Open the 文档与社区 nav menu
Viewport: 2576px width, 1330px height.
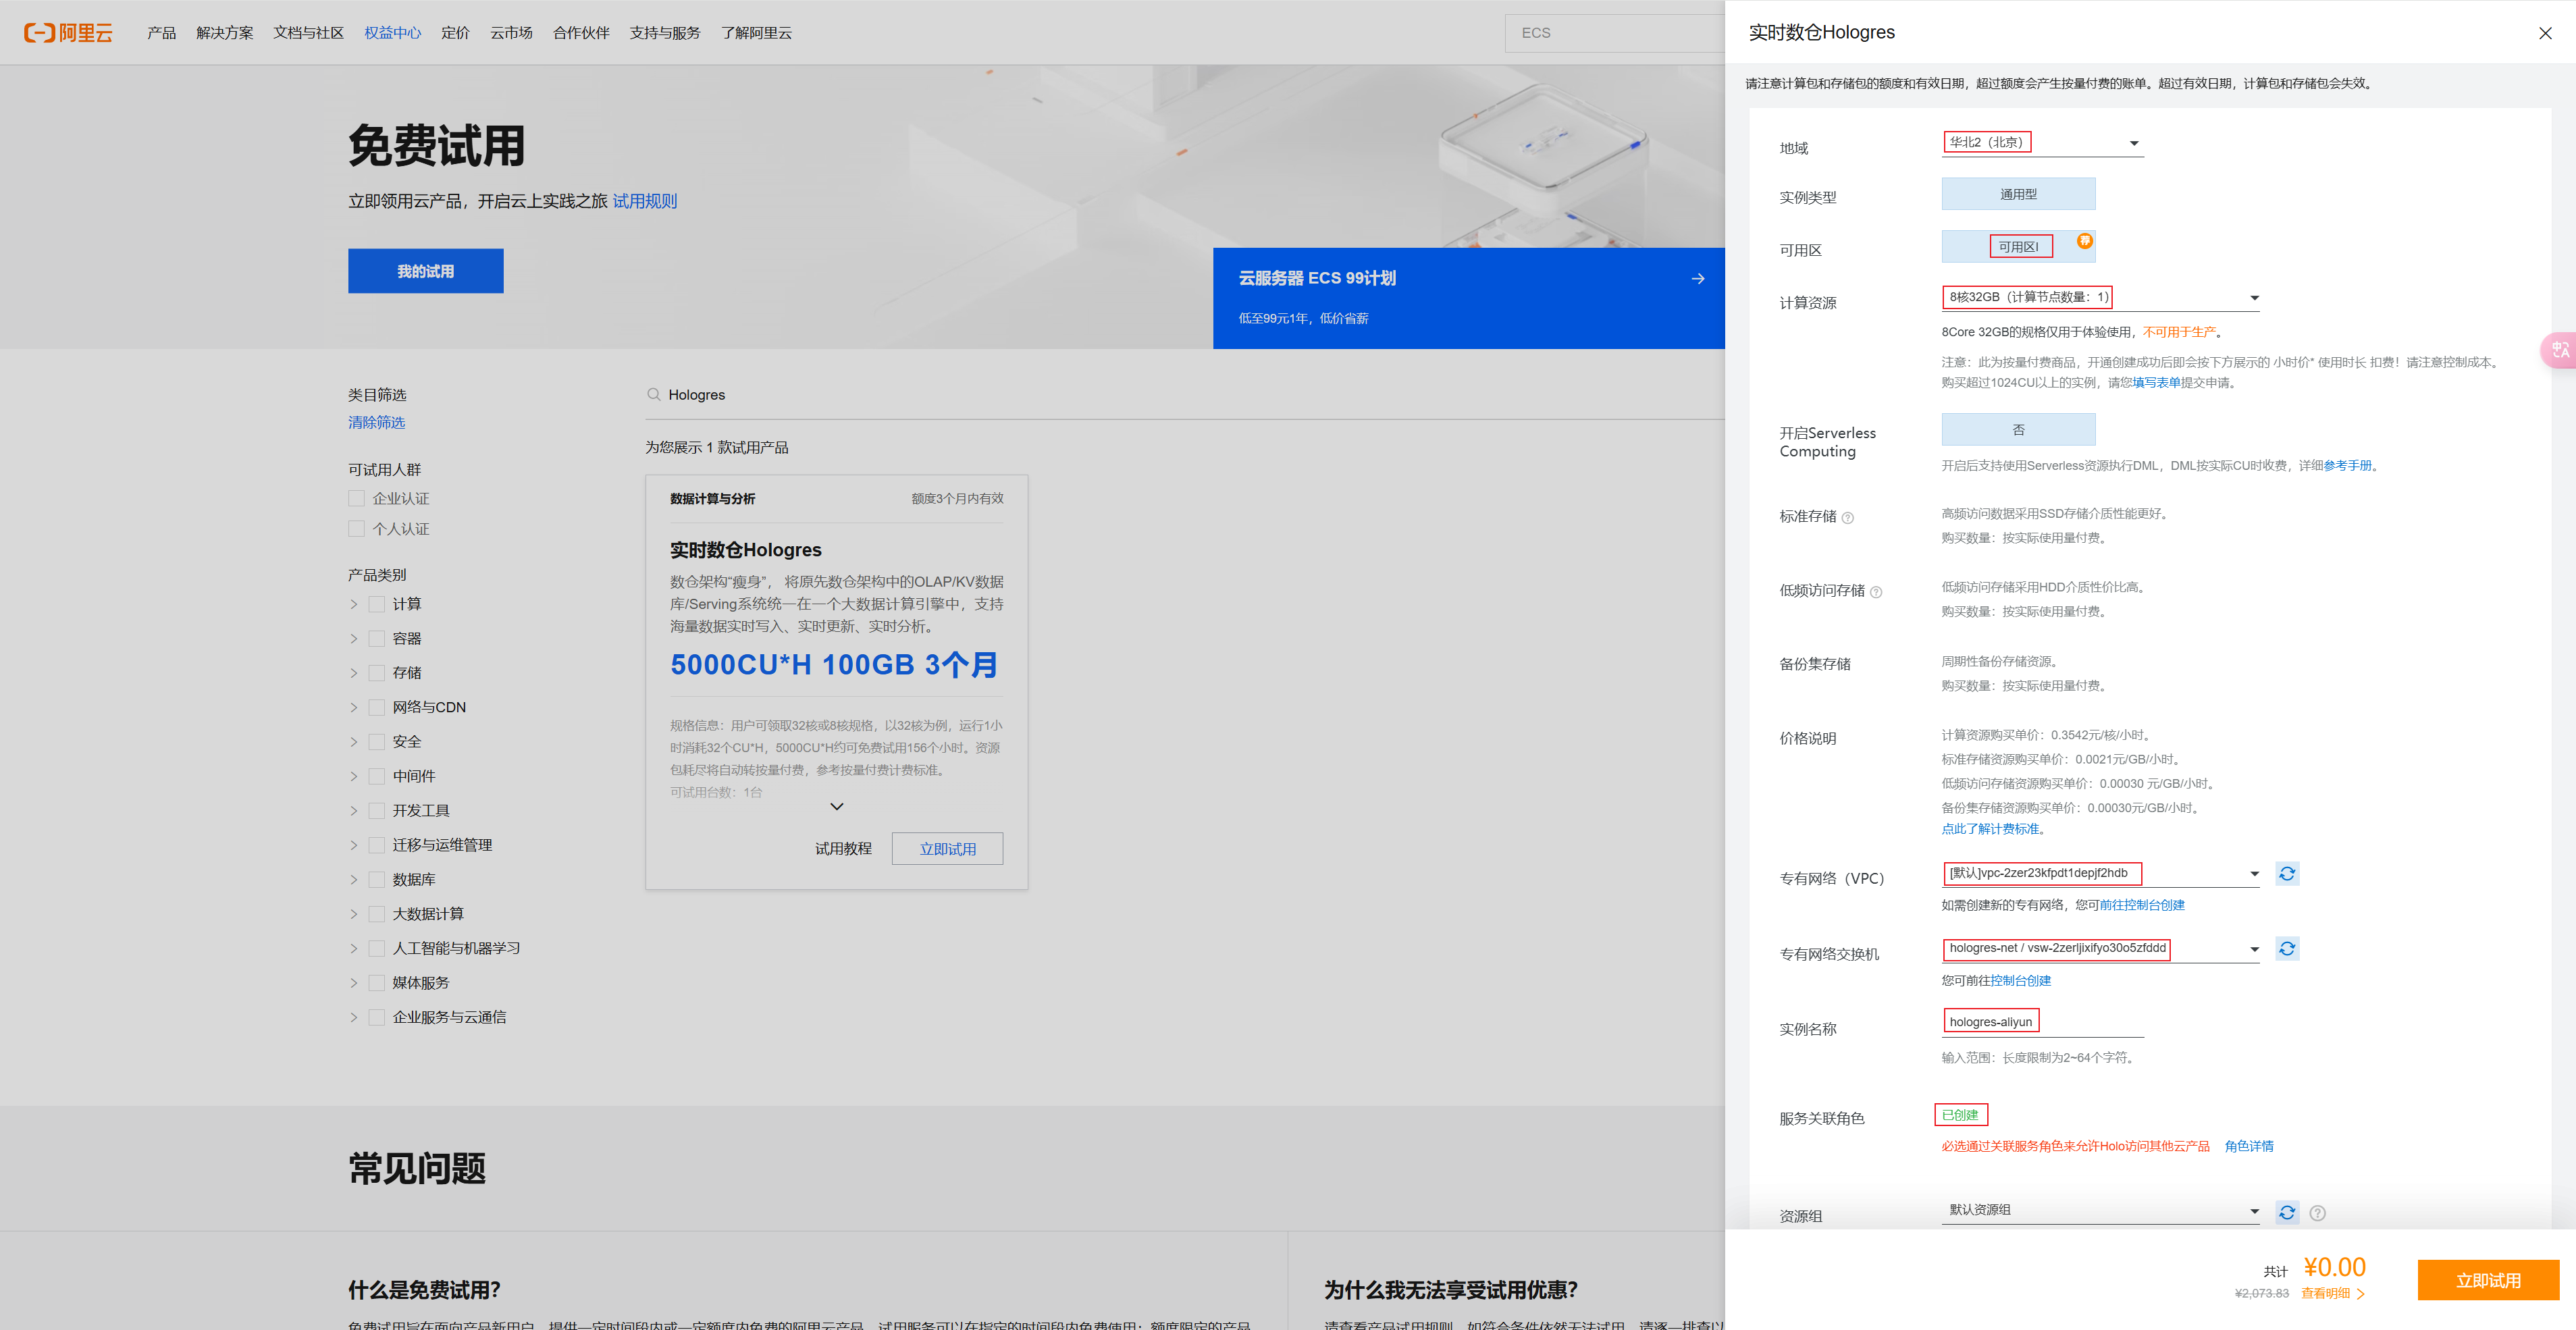(308, 33)
